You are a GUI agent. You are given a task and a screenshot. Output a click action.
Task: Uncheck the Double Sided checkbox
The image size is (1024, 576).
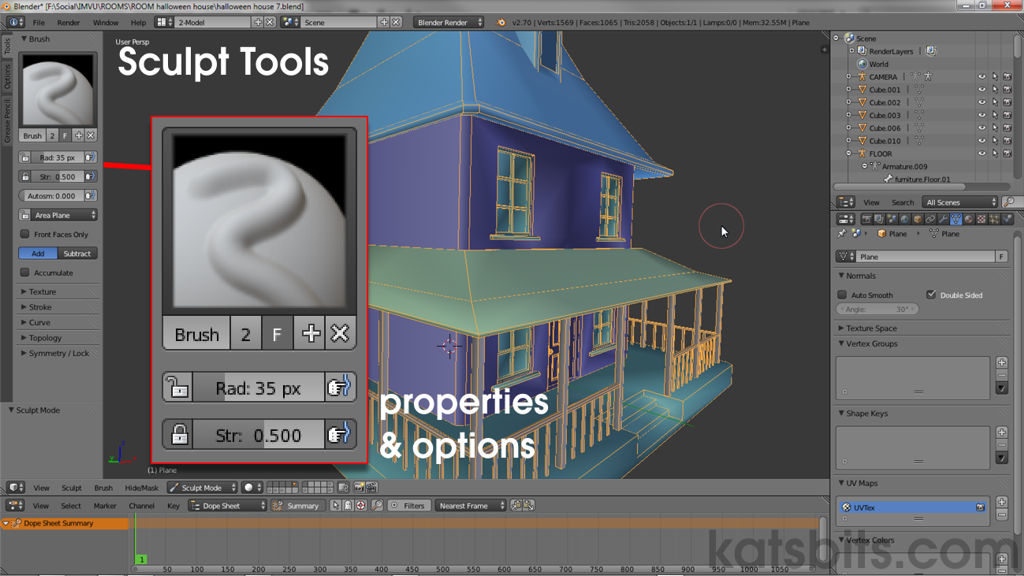point(931,295)
